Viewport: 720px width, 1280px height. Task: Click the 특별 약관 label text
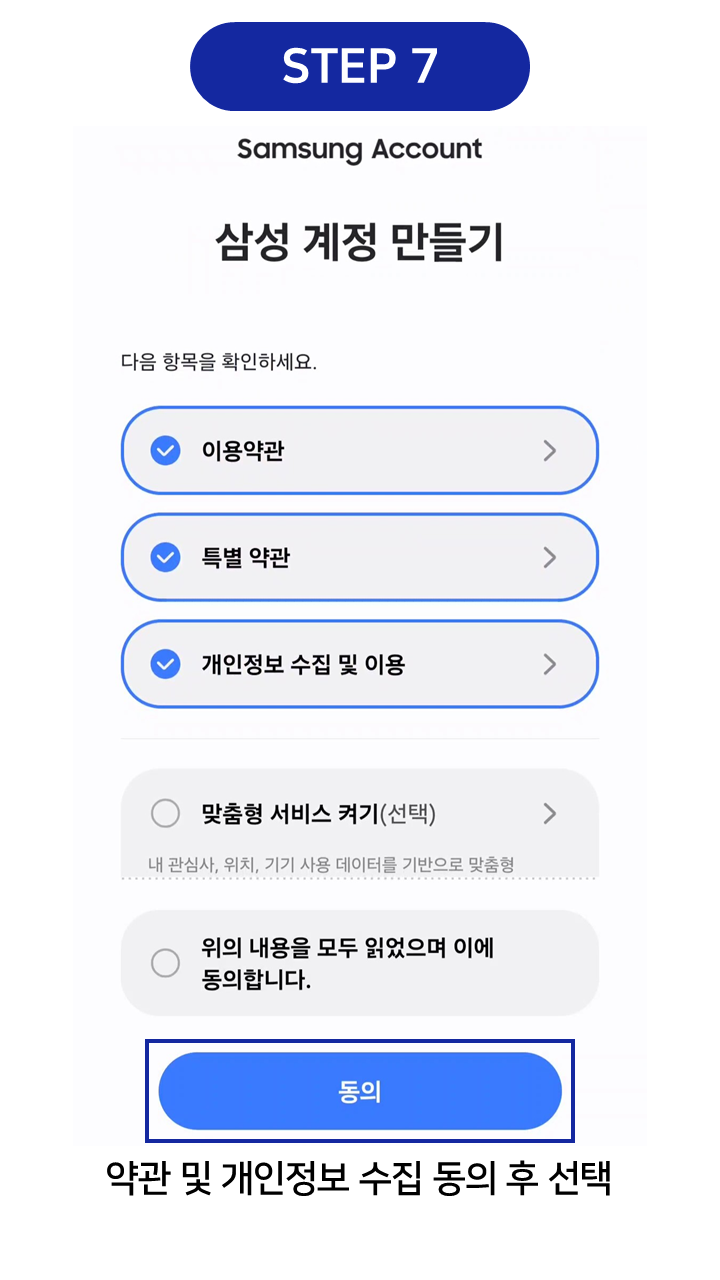coord(246,557)
